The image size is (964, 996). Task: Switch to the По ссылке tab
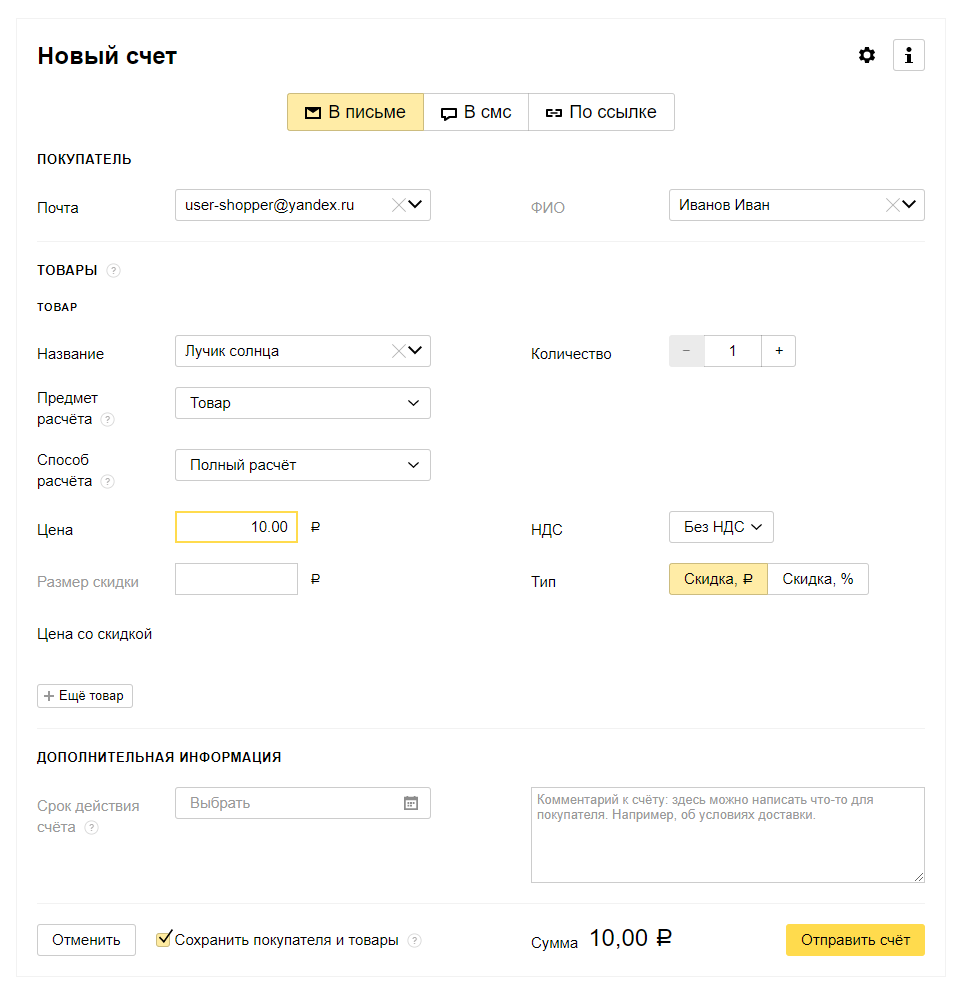click(601, 112)
